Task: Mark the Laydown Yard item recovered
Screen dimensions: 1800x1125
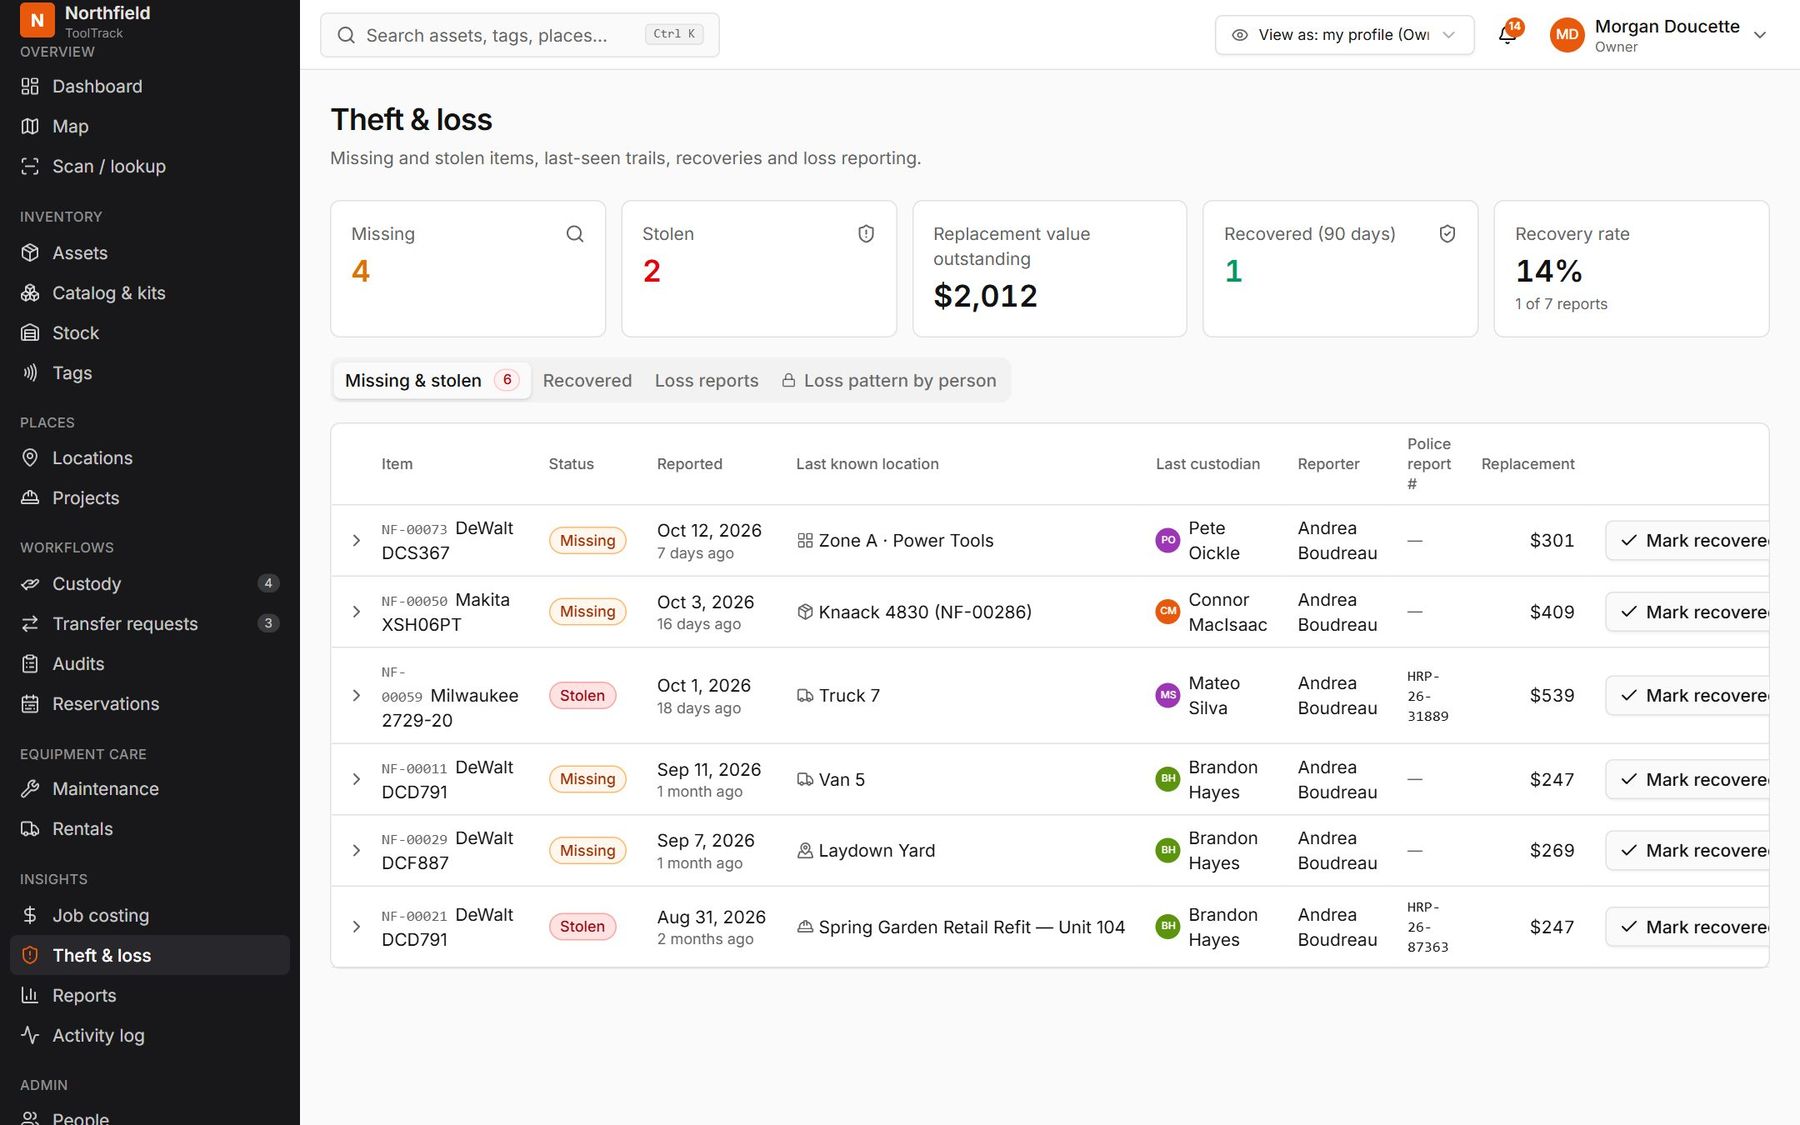Action: [1688, 851]
